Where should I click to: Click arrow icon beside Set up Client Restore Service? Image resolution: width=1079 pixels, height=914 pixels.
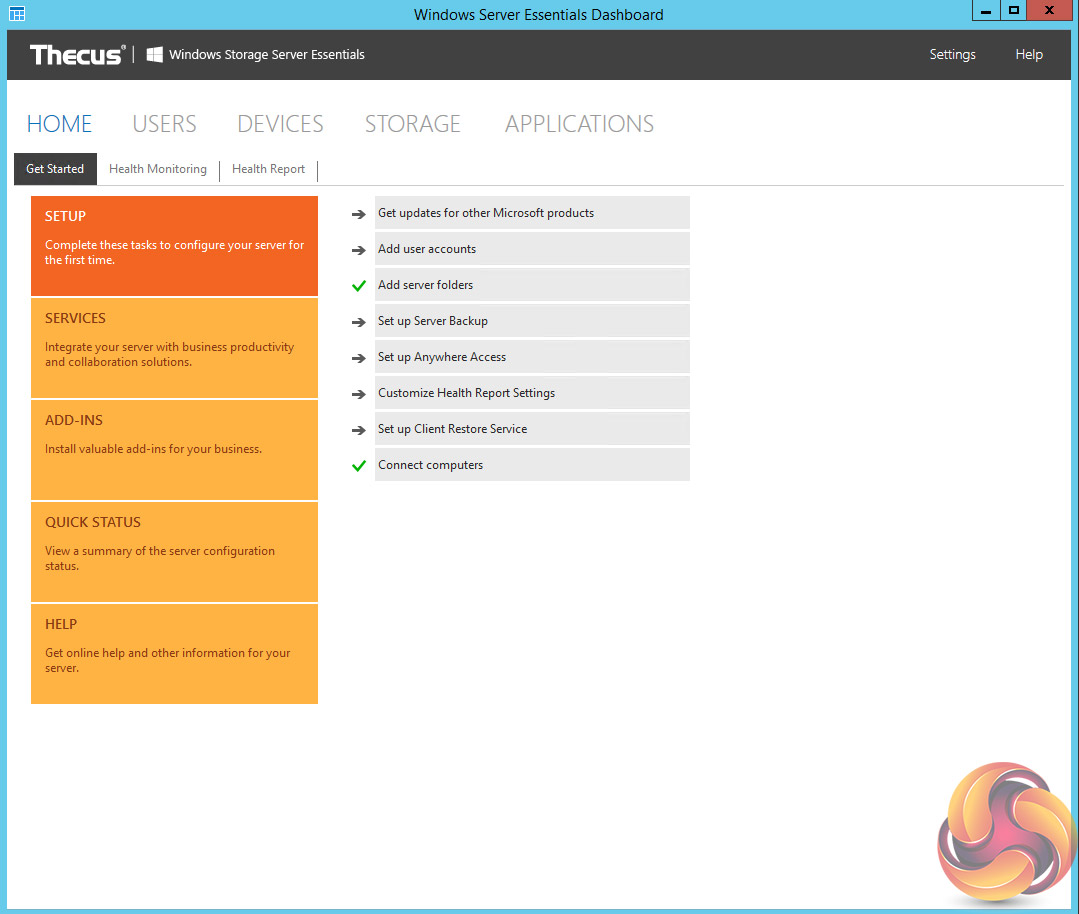(359, 430)
